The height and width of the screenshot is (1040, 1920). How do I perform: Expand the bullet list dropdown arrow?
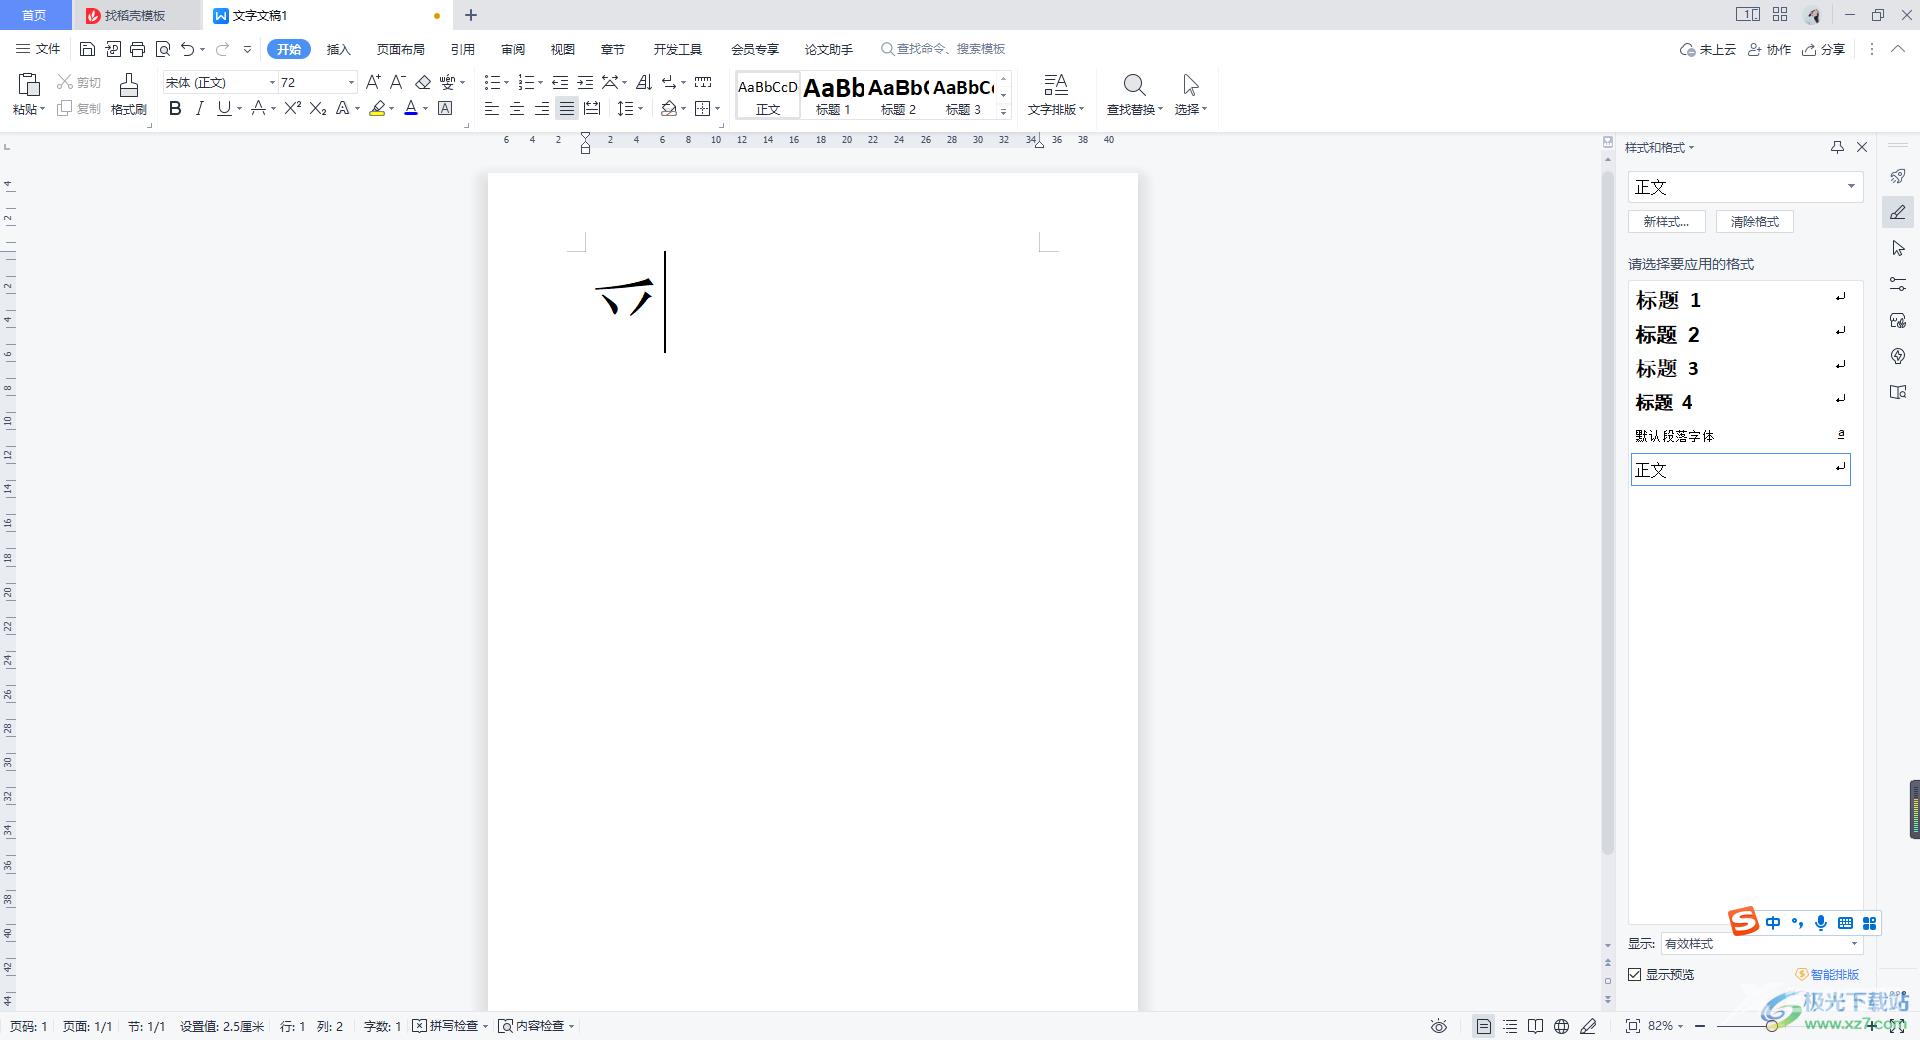coord(506,82)
